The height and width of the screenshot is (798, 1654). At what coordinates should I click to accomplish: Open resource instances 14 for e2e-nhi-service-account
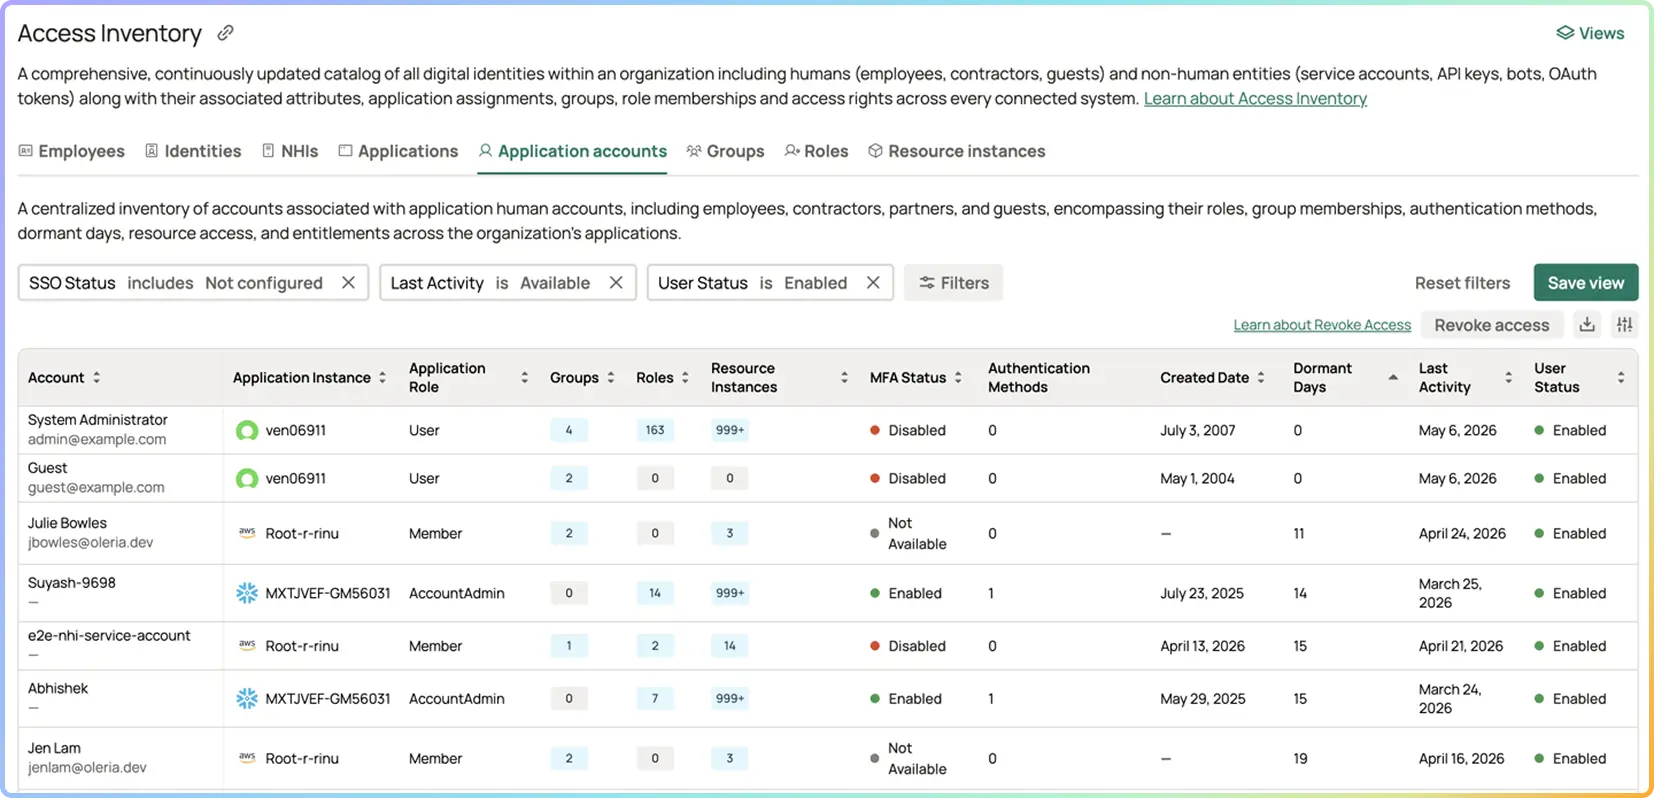click(x=730, y=646)
